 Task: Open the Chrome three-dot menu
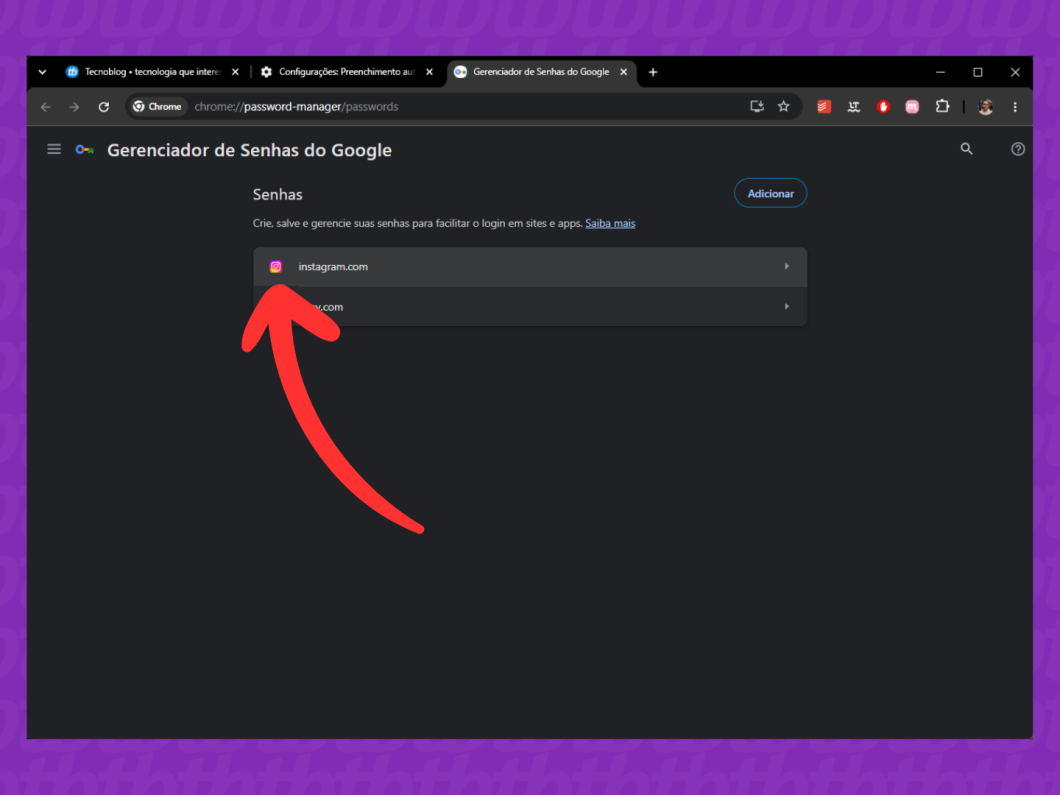(1015, 107)
